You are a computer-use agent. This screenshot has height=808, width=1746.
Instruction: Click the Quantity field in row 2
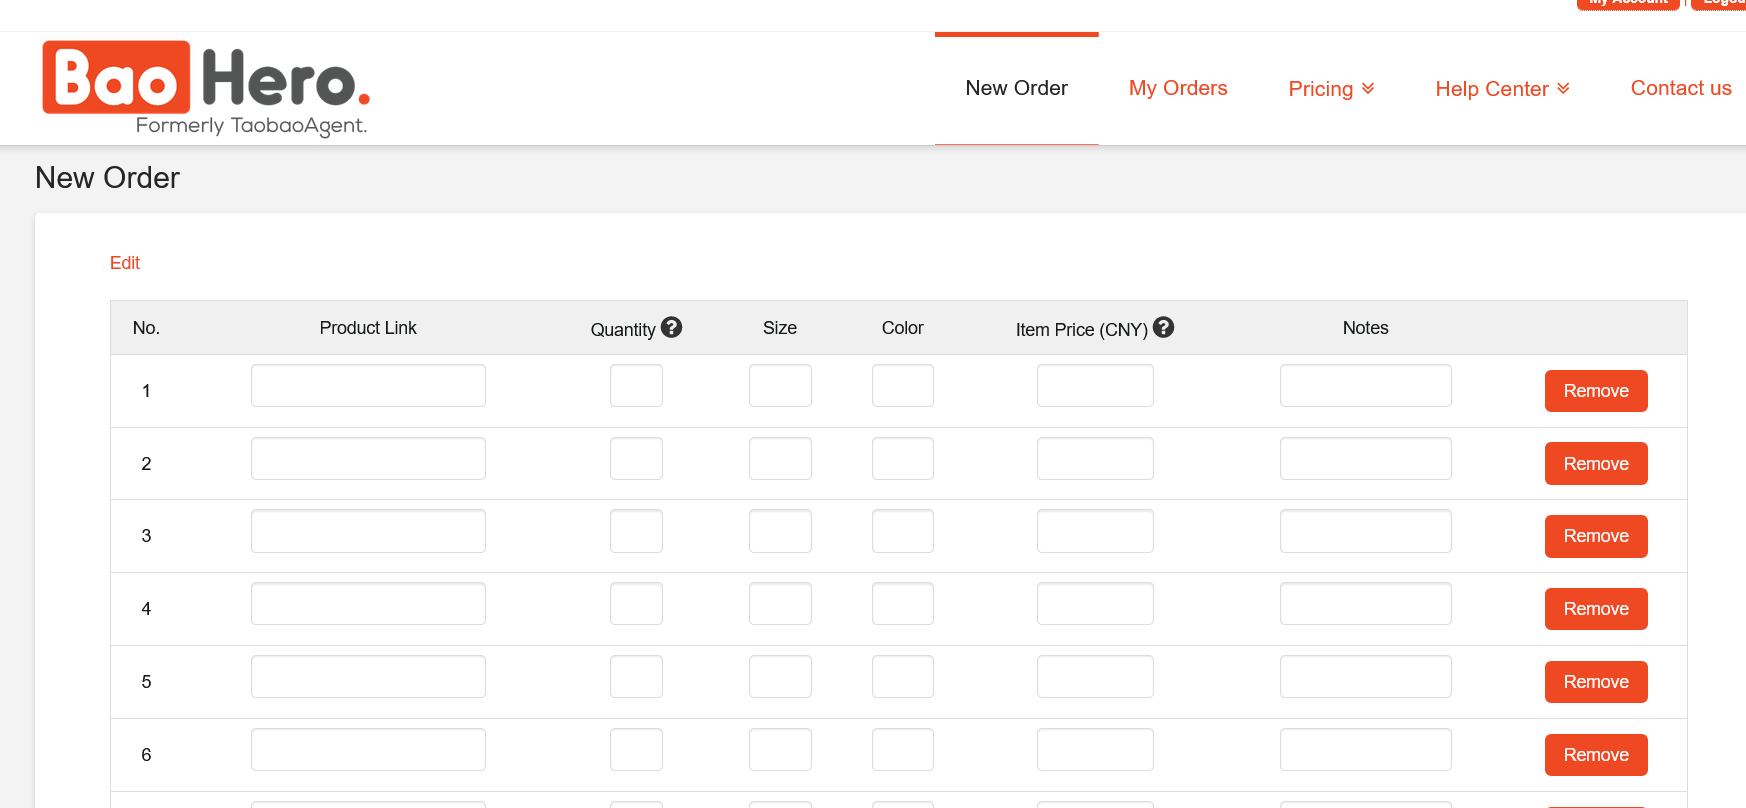(636, 459)
